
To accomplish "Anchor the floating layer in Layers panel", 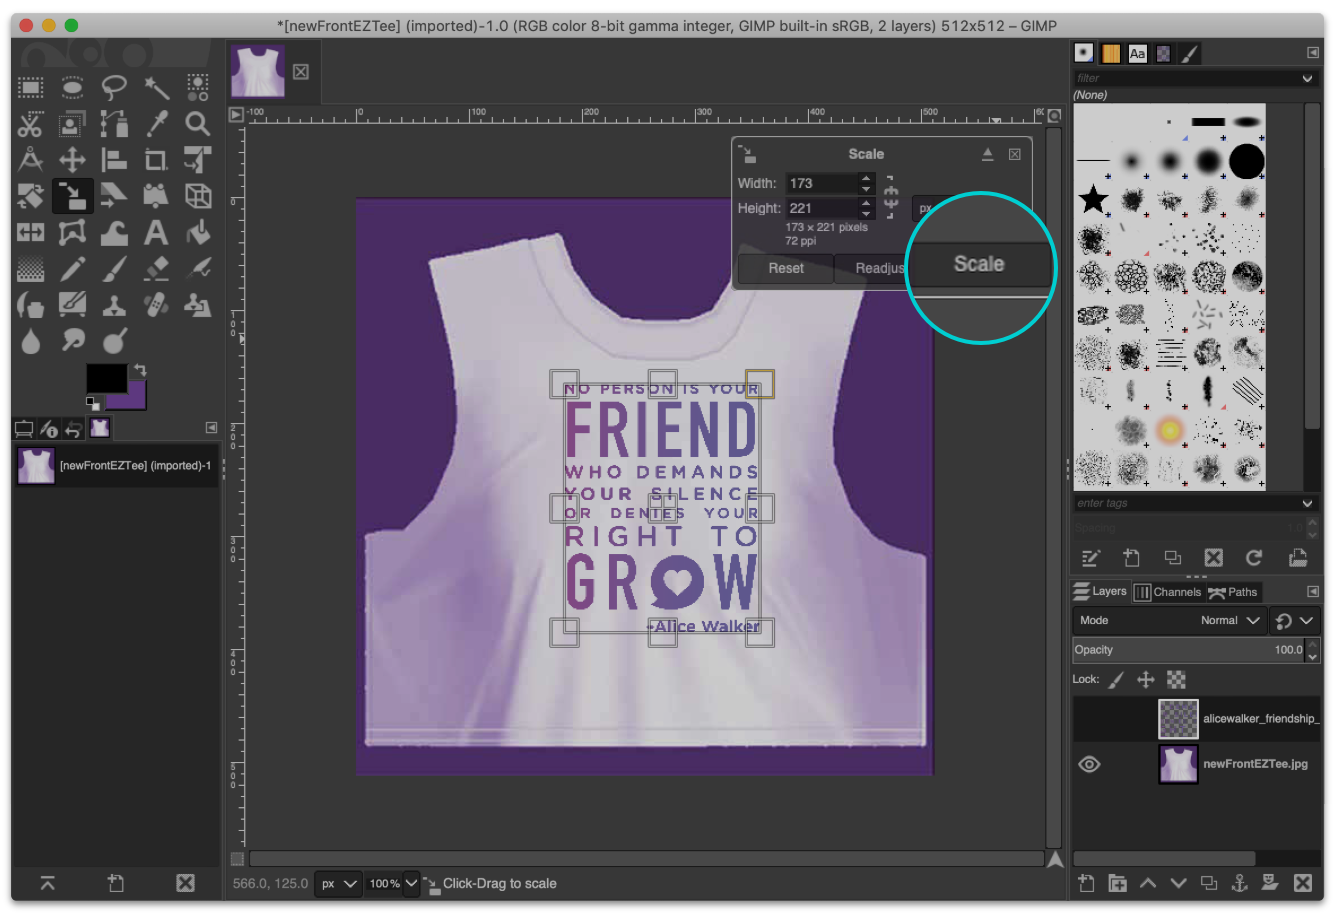I will click(x=1239, y=882).
